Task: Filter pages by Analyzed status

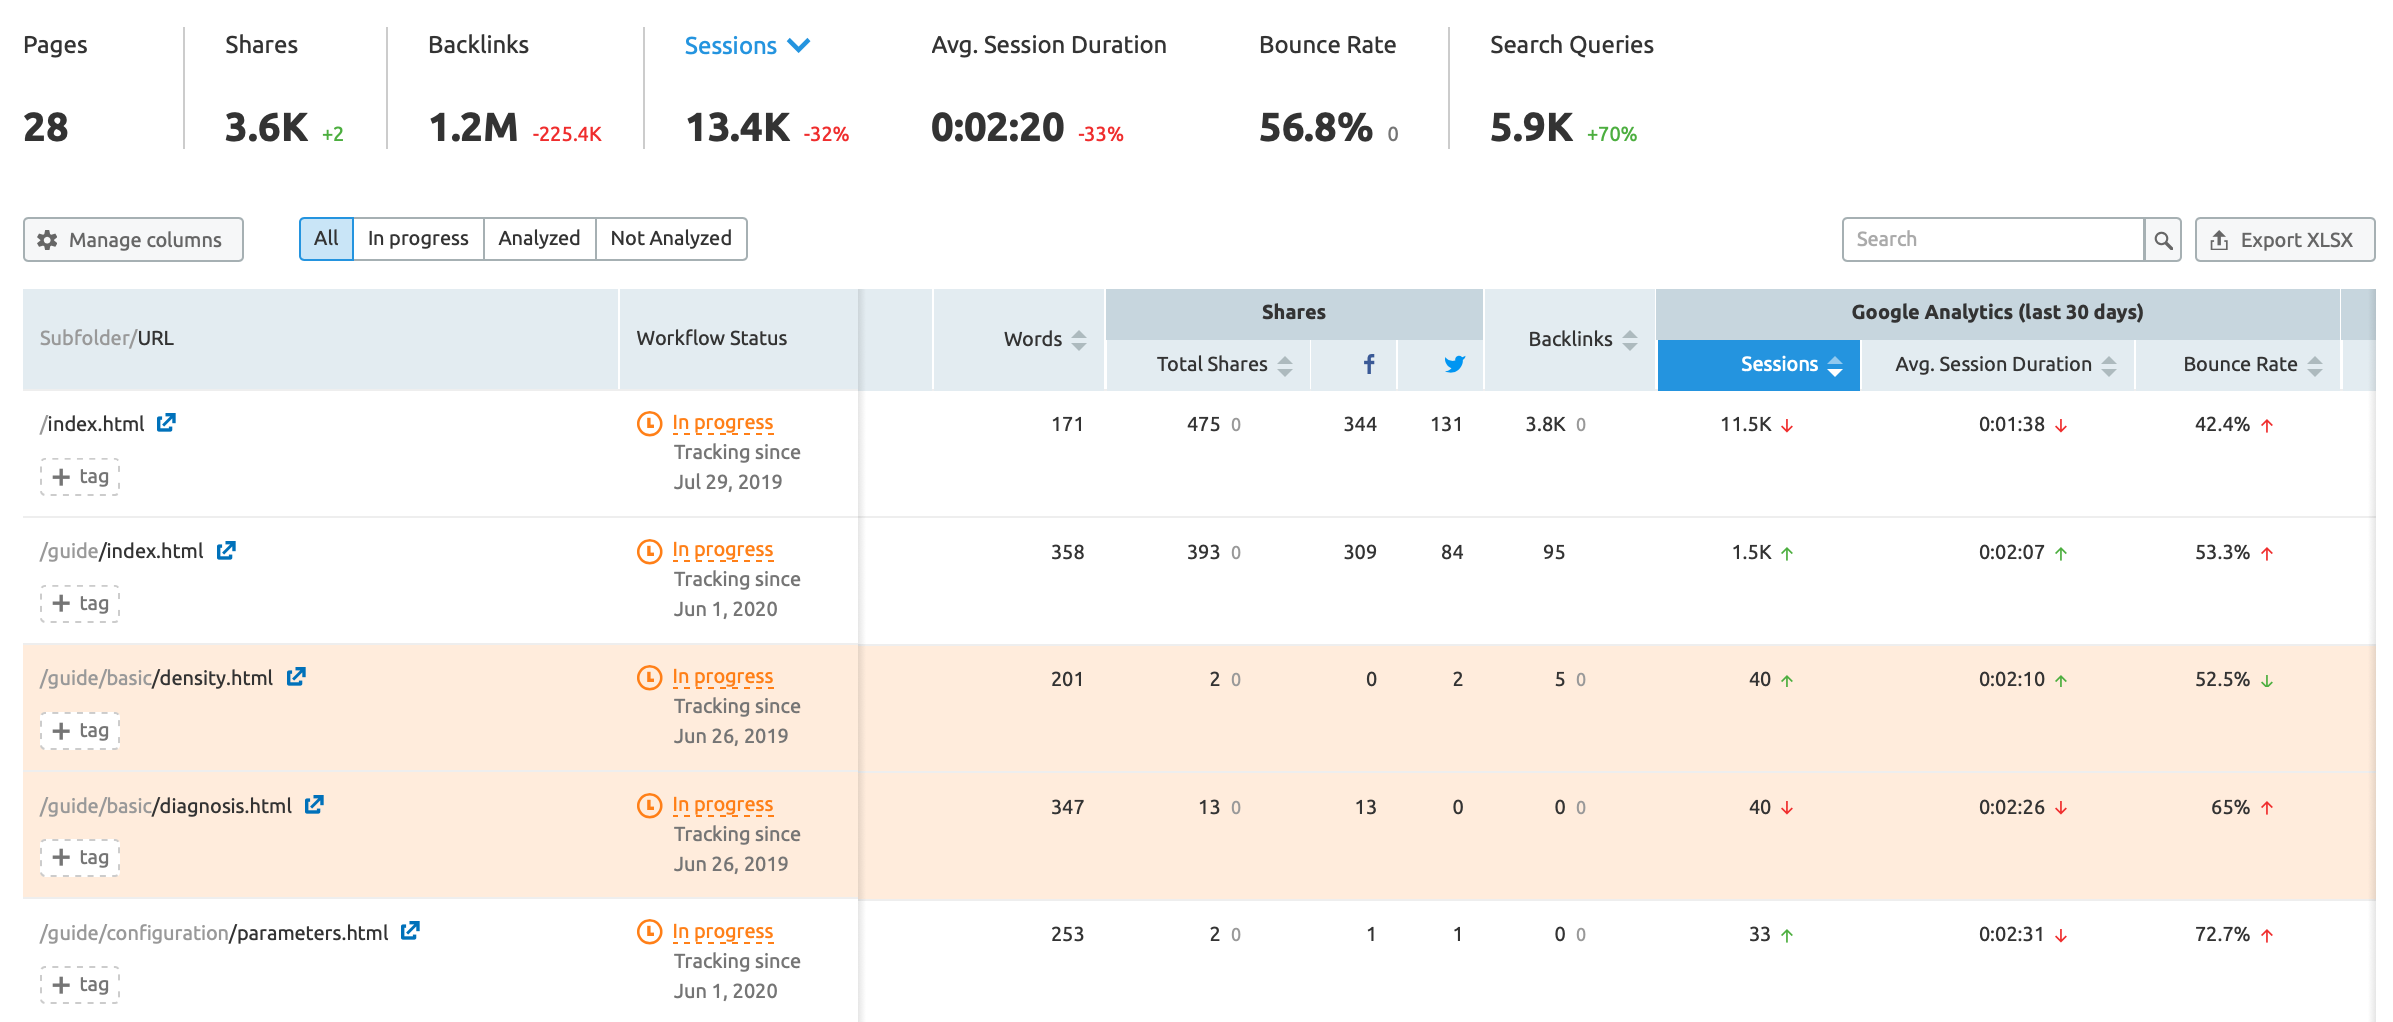Action: click(x=539, y=239)
